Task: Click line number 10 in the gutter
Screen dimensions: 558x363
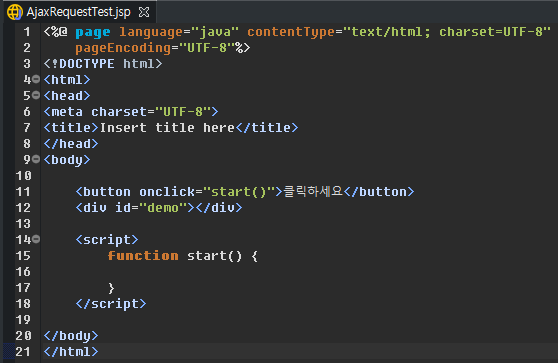Action: [23, 176]
